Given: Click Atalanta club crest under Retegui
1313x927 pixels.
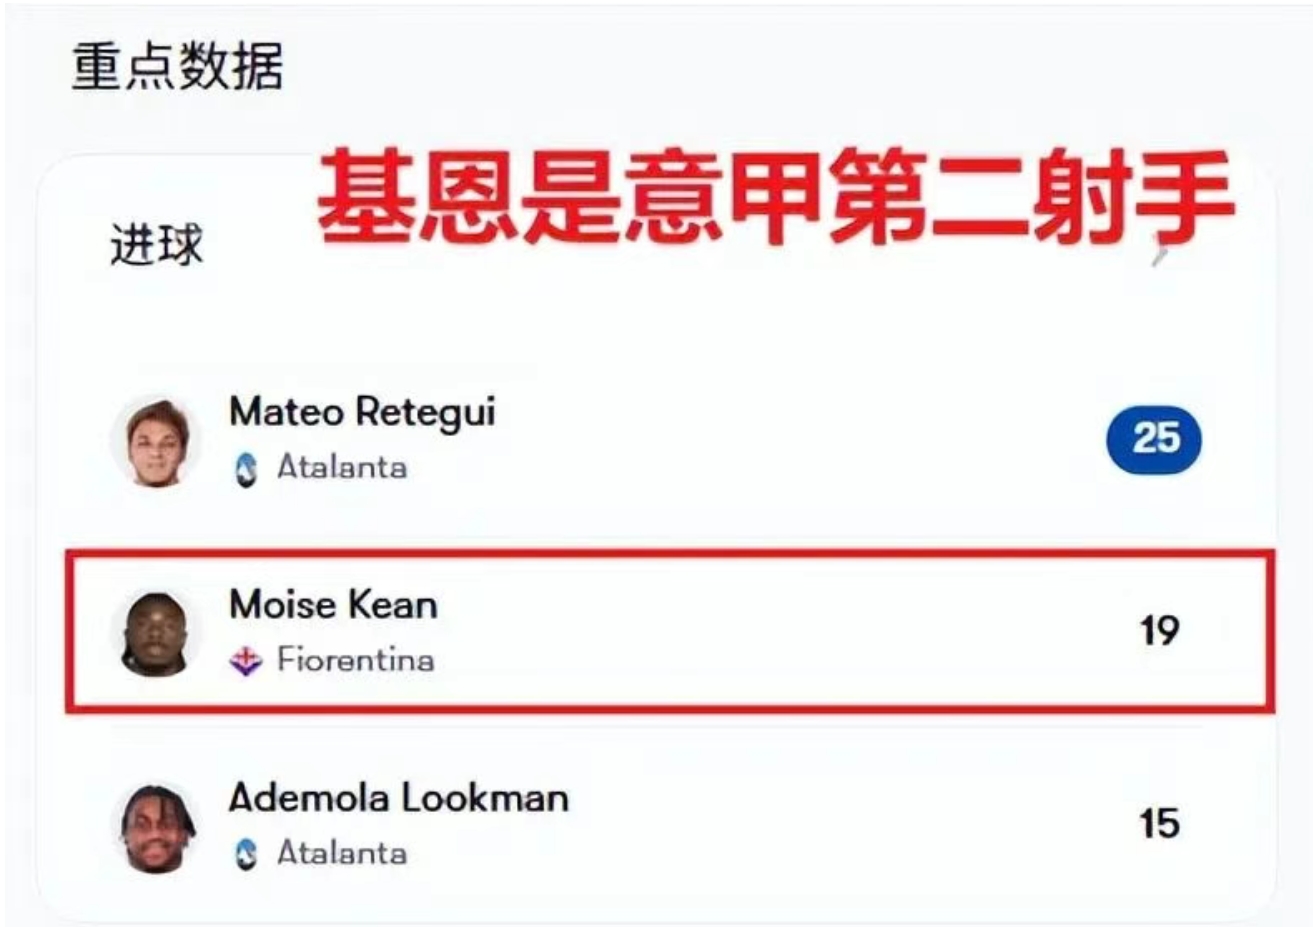Looking at the screenshot, I should [246, 468].
